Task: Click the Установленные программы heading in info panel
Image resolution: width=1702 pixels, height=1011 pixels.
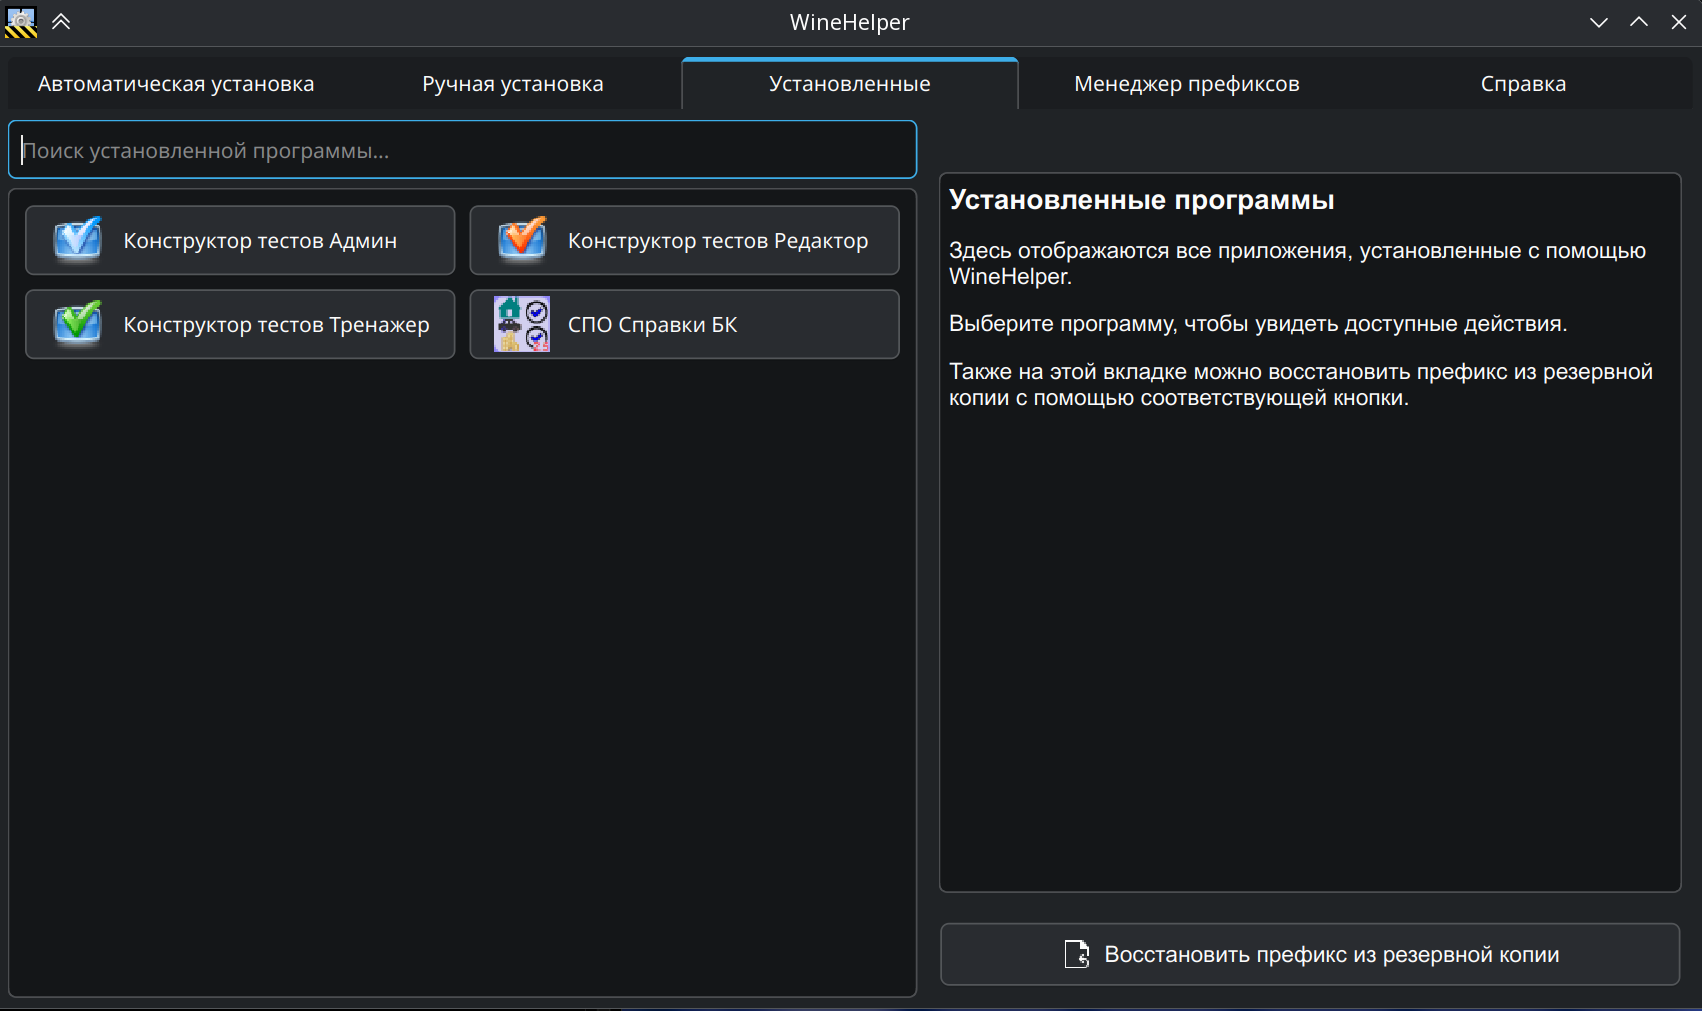Action: (1141, 200)
